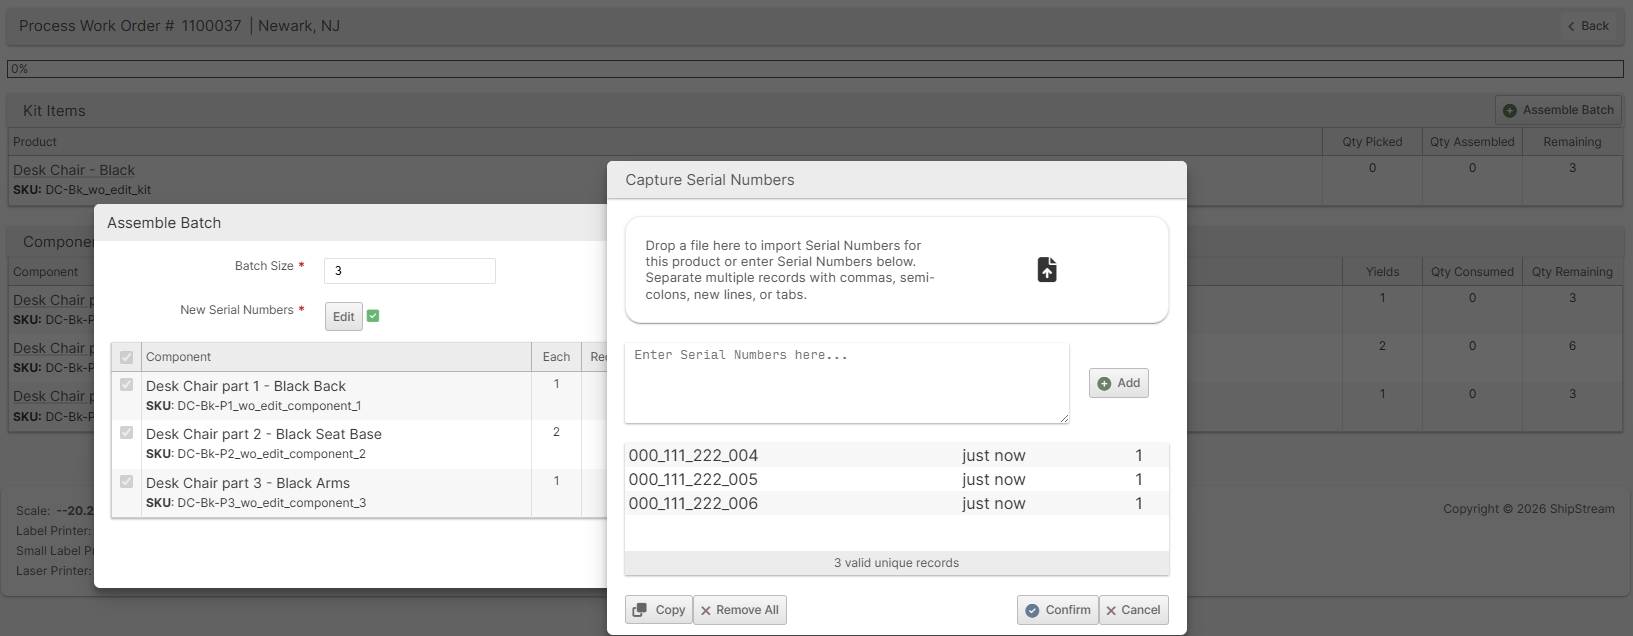1633x636 pixels.
Task: Open the Desk Chair - Black product link
Action: [74, 171]
